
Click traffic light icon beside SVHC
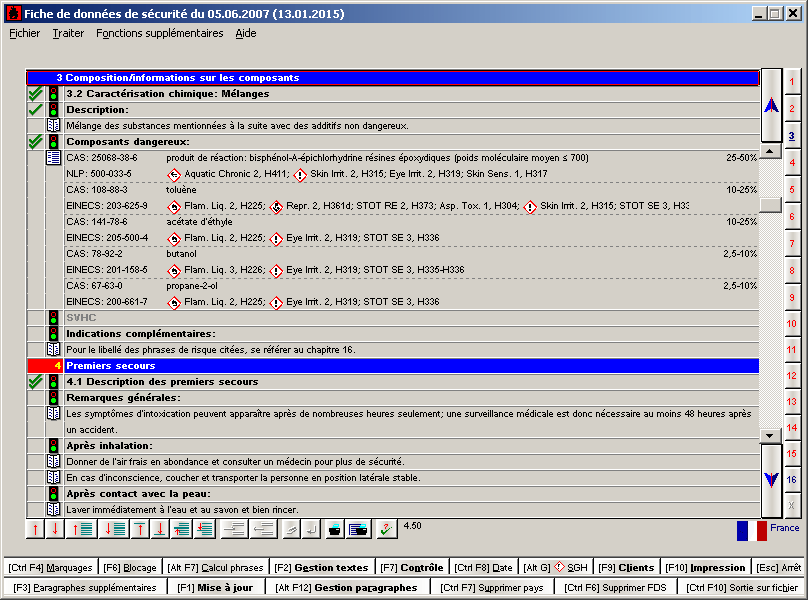[53, 318]
